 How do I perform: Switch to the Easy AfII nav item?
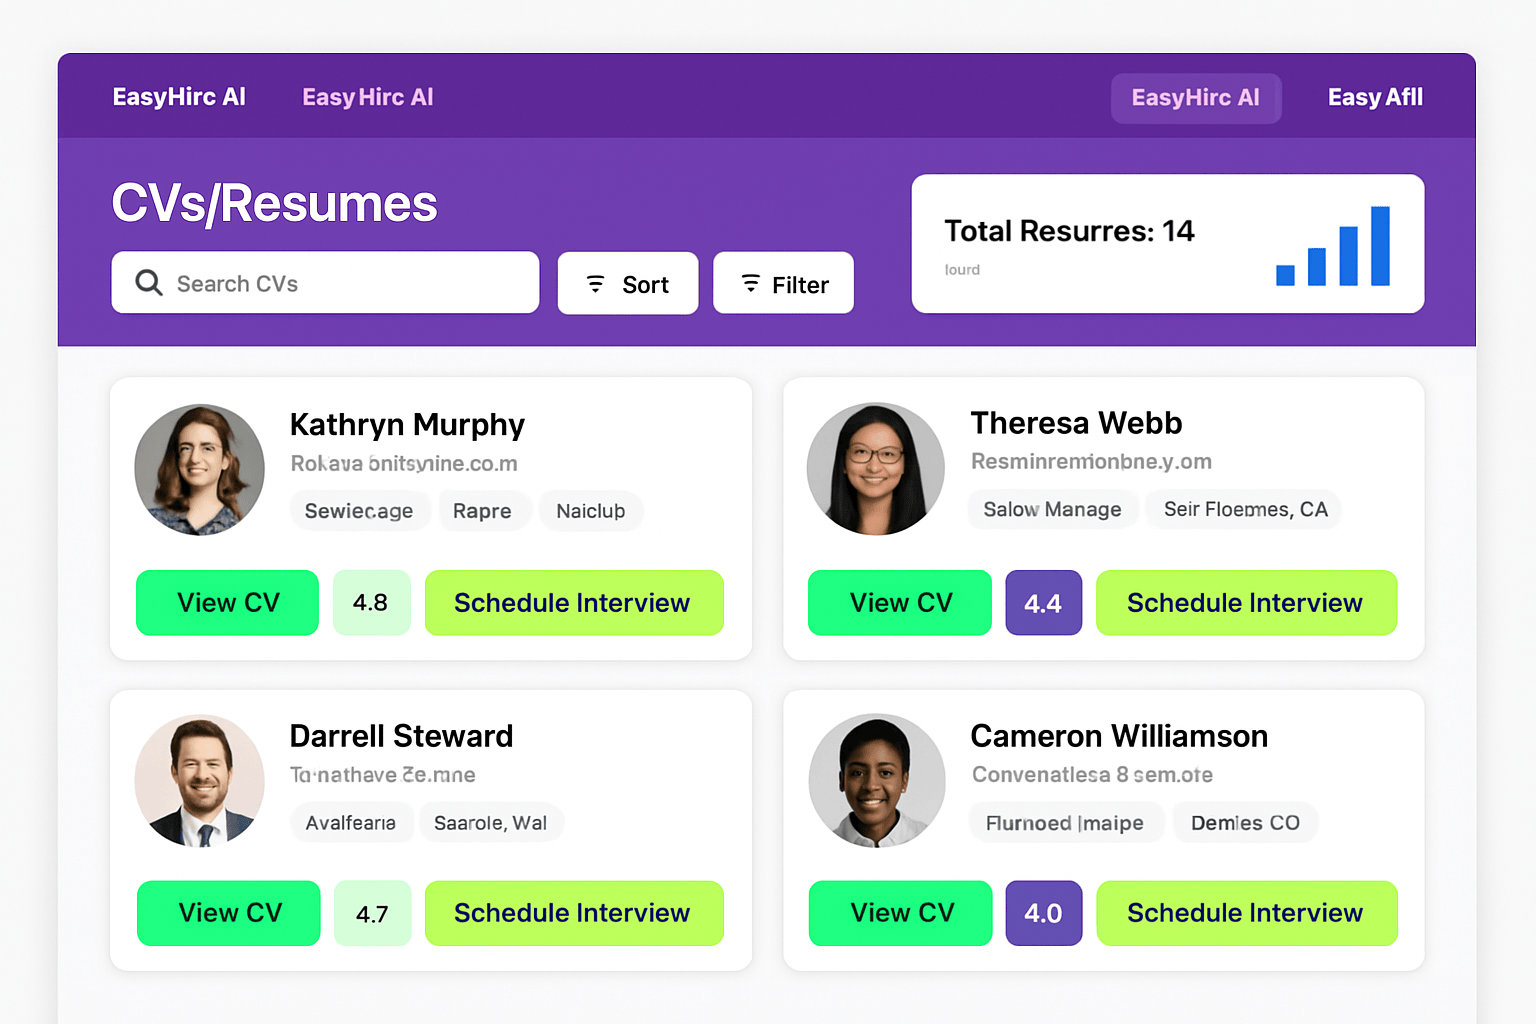point(1375,96)
